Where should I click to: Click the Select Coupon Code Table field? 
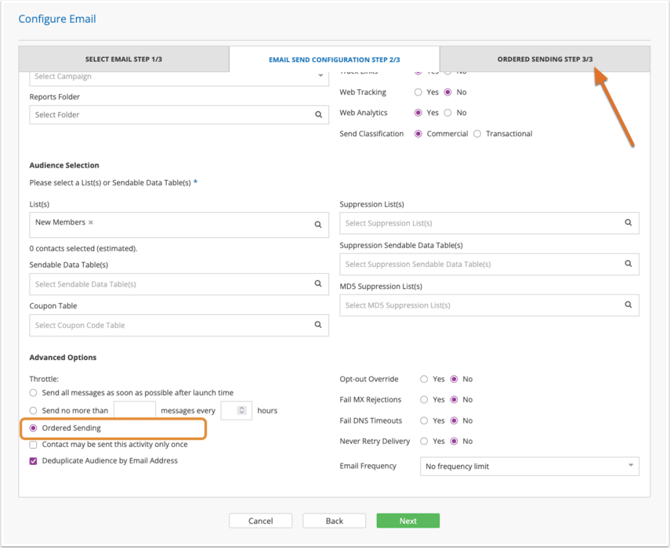coord(179,325)
